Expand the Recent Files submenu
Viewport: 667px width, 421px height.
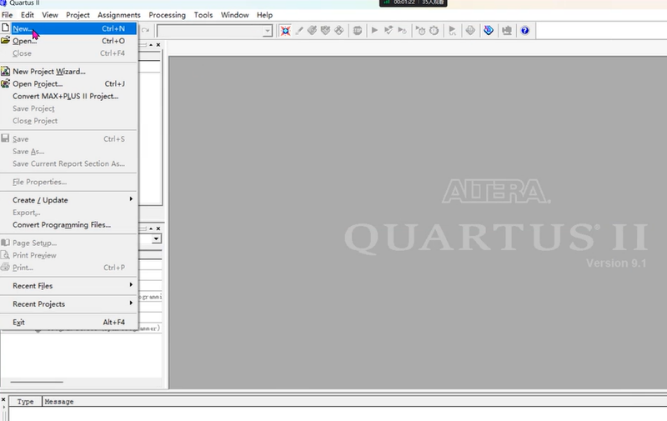pyautogui.click(x=69, y=286)
